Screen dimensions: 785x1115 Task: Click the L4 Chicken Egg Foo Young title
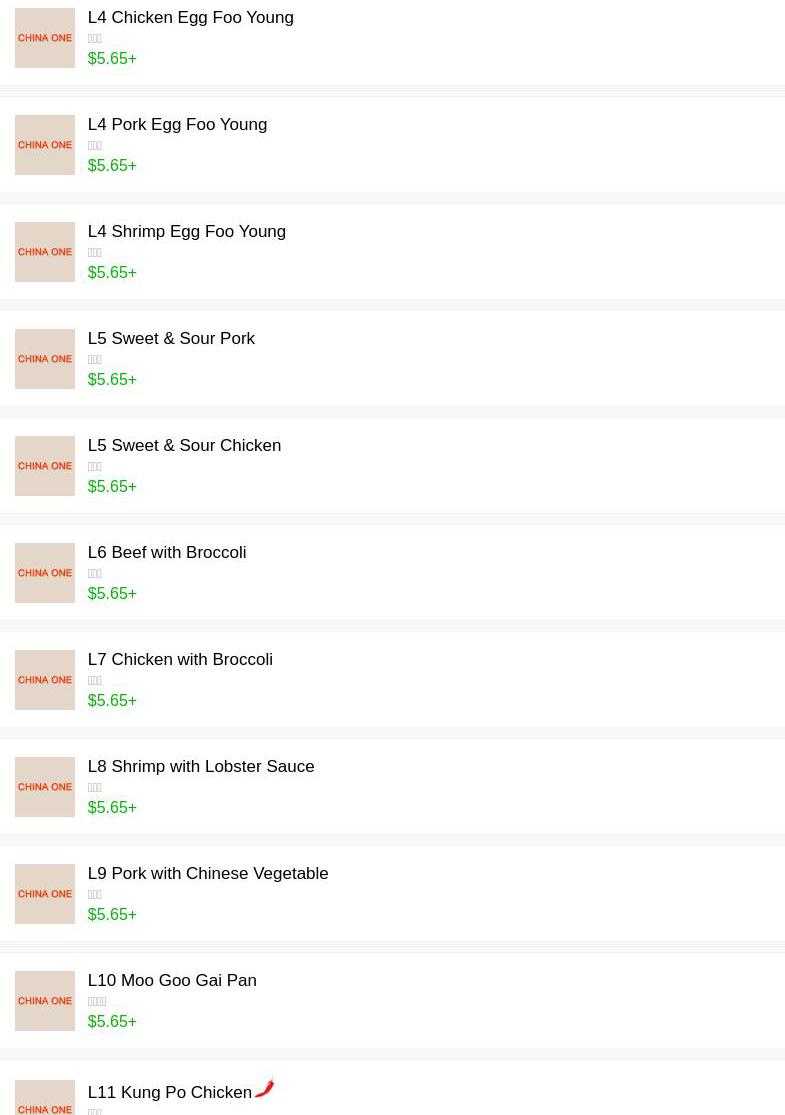coord(190,18)
